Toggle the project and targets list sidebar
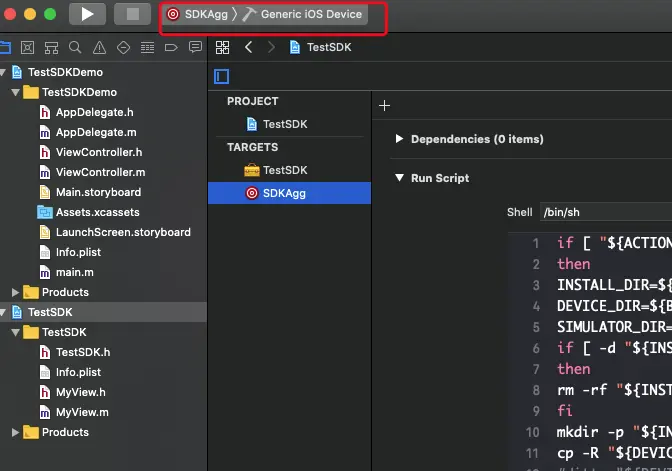Image resolution: width=672 pixels, height=471 pixels. point(222,77)
